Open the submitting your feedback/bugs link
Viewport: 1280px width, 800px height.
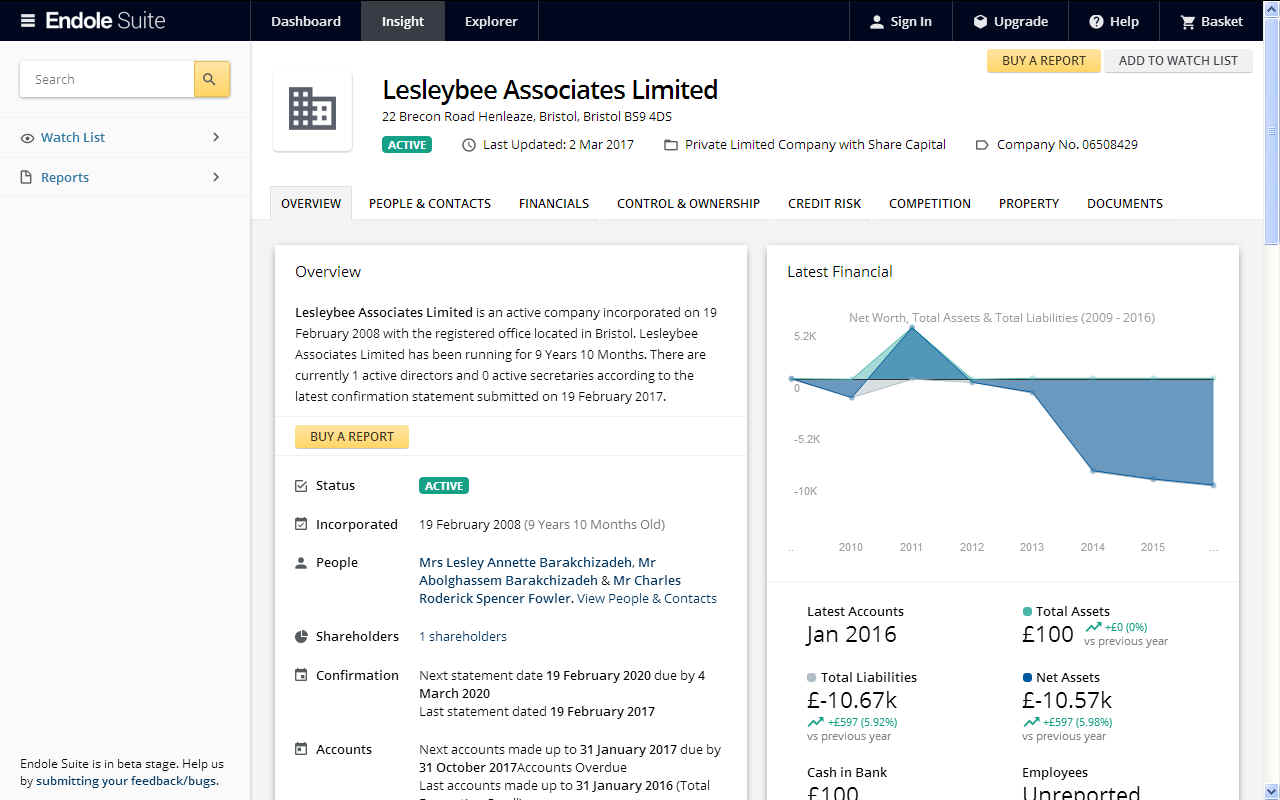tap(126, 781)
